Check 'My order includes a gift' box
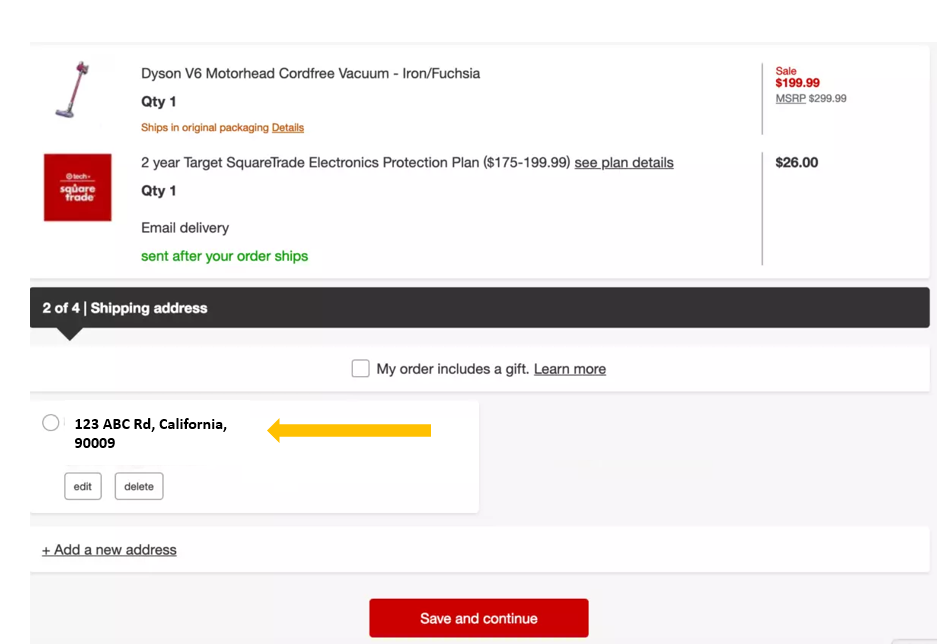This screenshot has width=937, height=644. coord(360,369)
